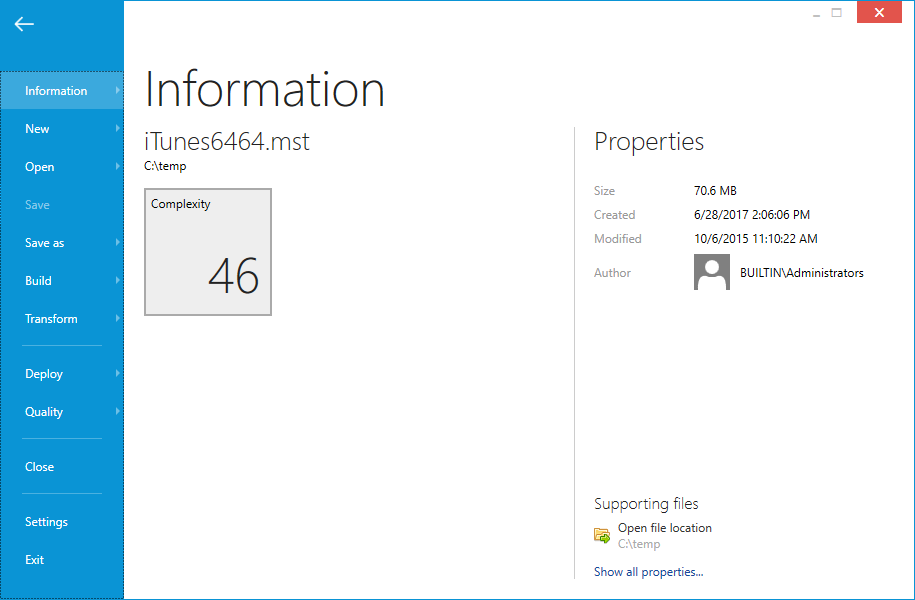This screenshot has height=600, width=915.
Task: Click the folder icon under Supporting files
Action: pos(602,535)
